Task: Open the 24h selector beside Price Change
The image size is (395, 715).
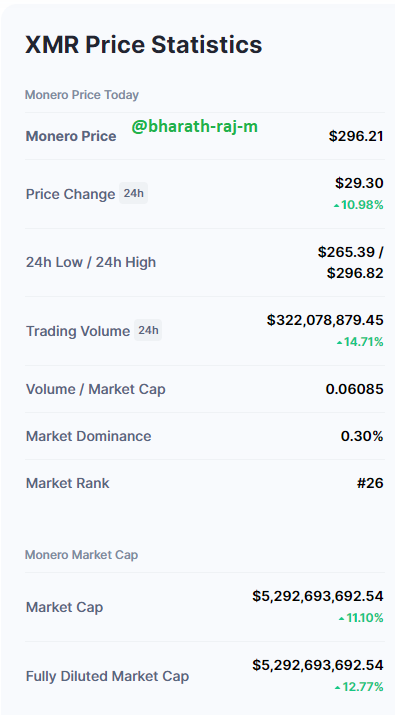Action: point(133,193)
